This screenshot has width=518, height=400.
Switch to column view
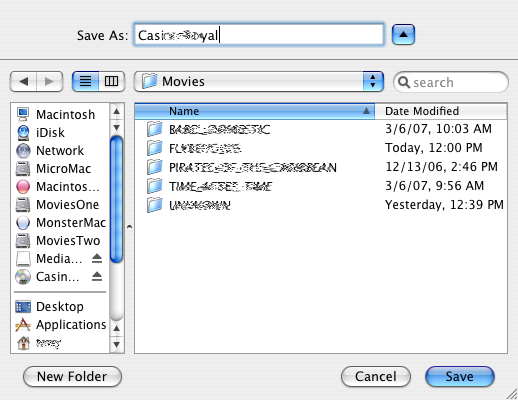112,81
